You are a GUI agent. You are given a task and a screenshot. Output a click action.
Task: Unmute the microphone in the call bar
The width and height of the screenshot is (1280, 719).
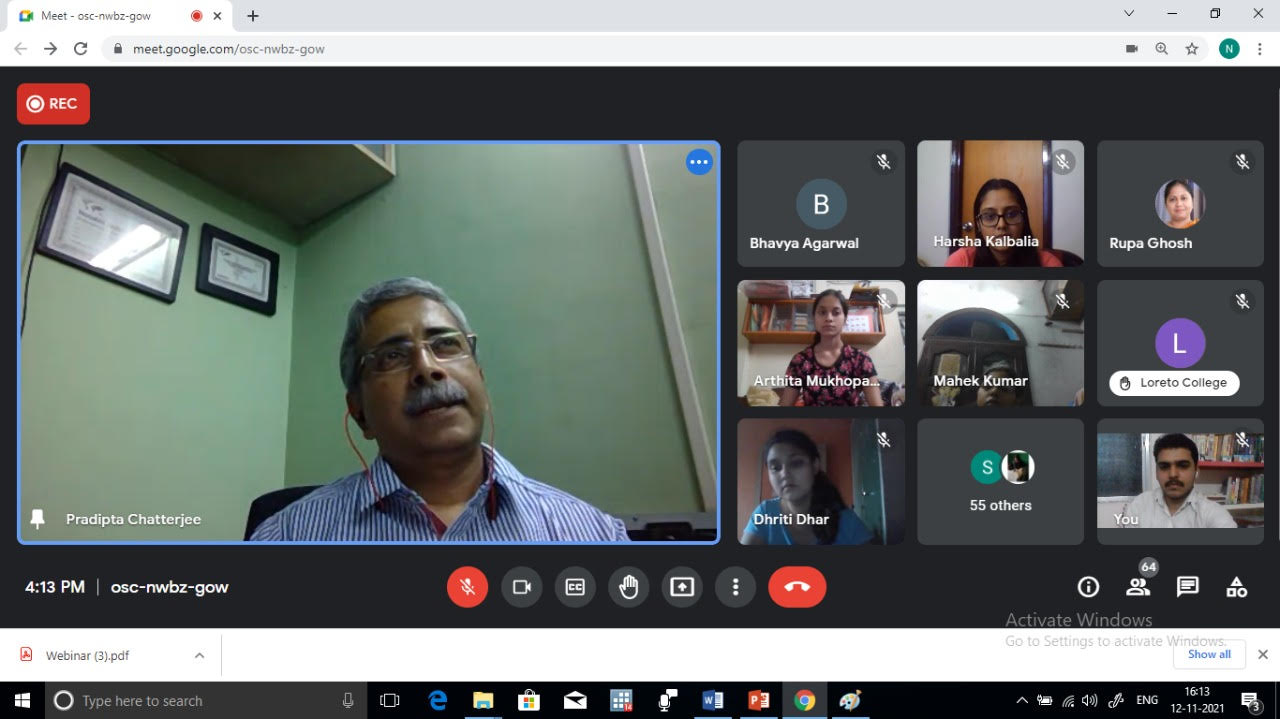467,587
